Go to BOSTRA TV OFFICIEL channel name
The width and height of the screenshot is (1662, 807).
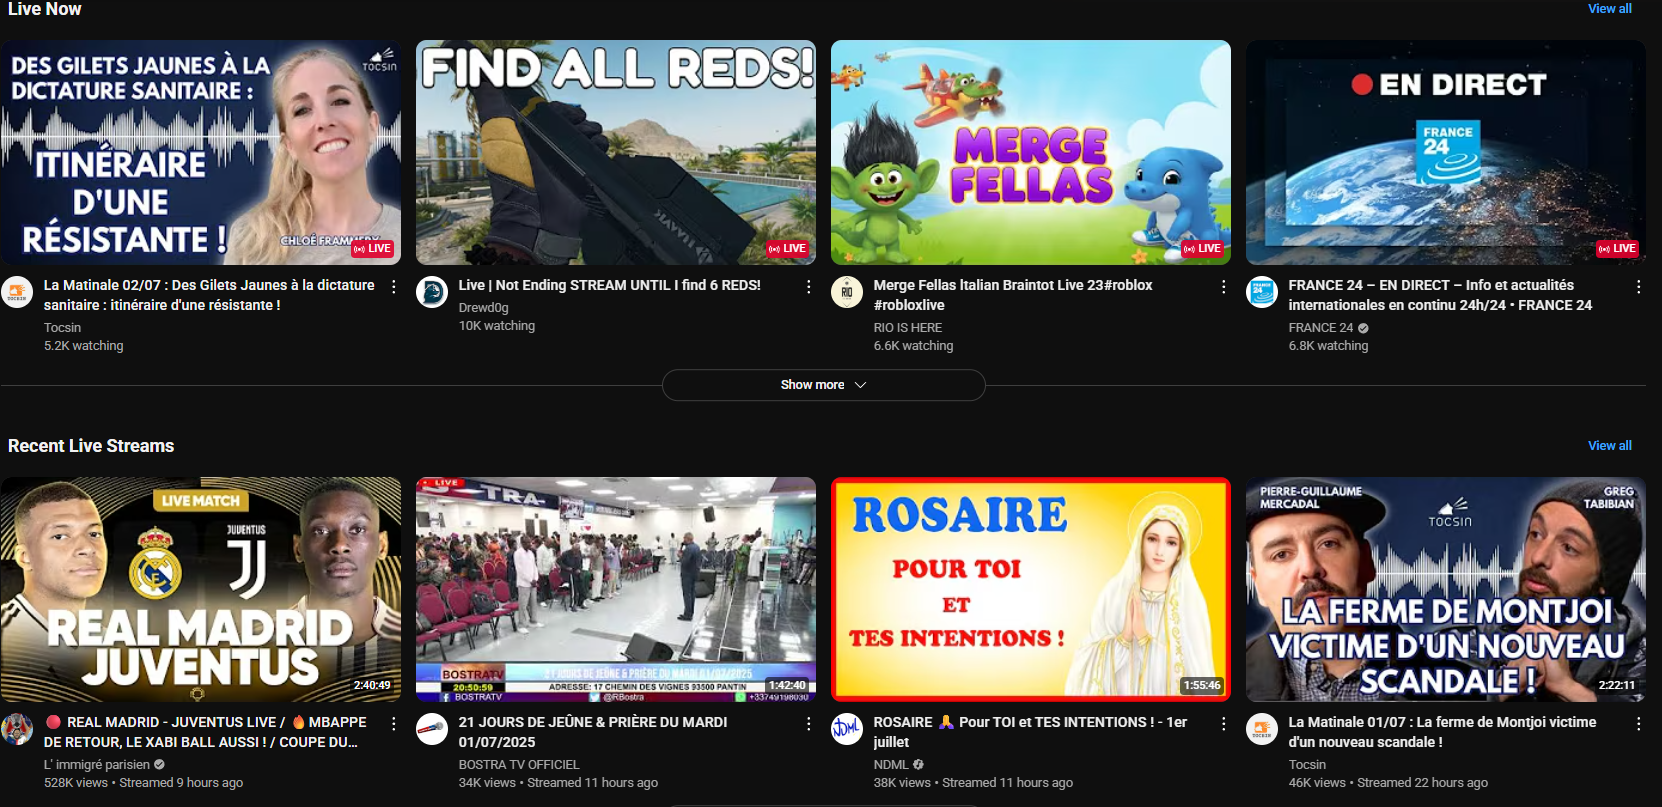[x=519, y=765]
